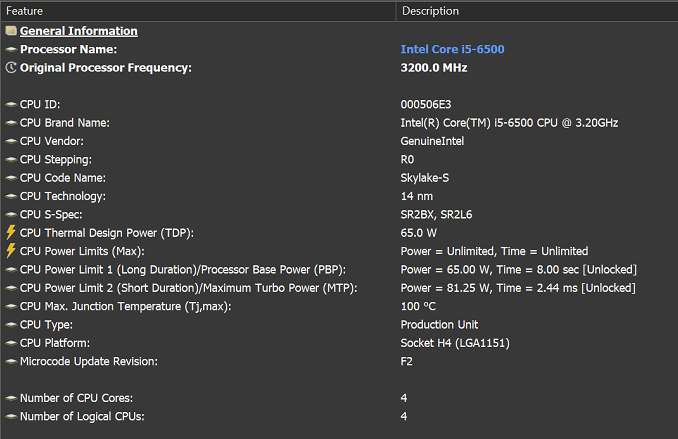Viewport: 678px width, 439px height.
Task: Click the chip icon beside CPU Power Limit 1
Action: pos(11,269)
